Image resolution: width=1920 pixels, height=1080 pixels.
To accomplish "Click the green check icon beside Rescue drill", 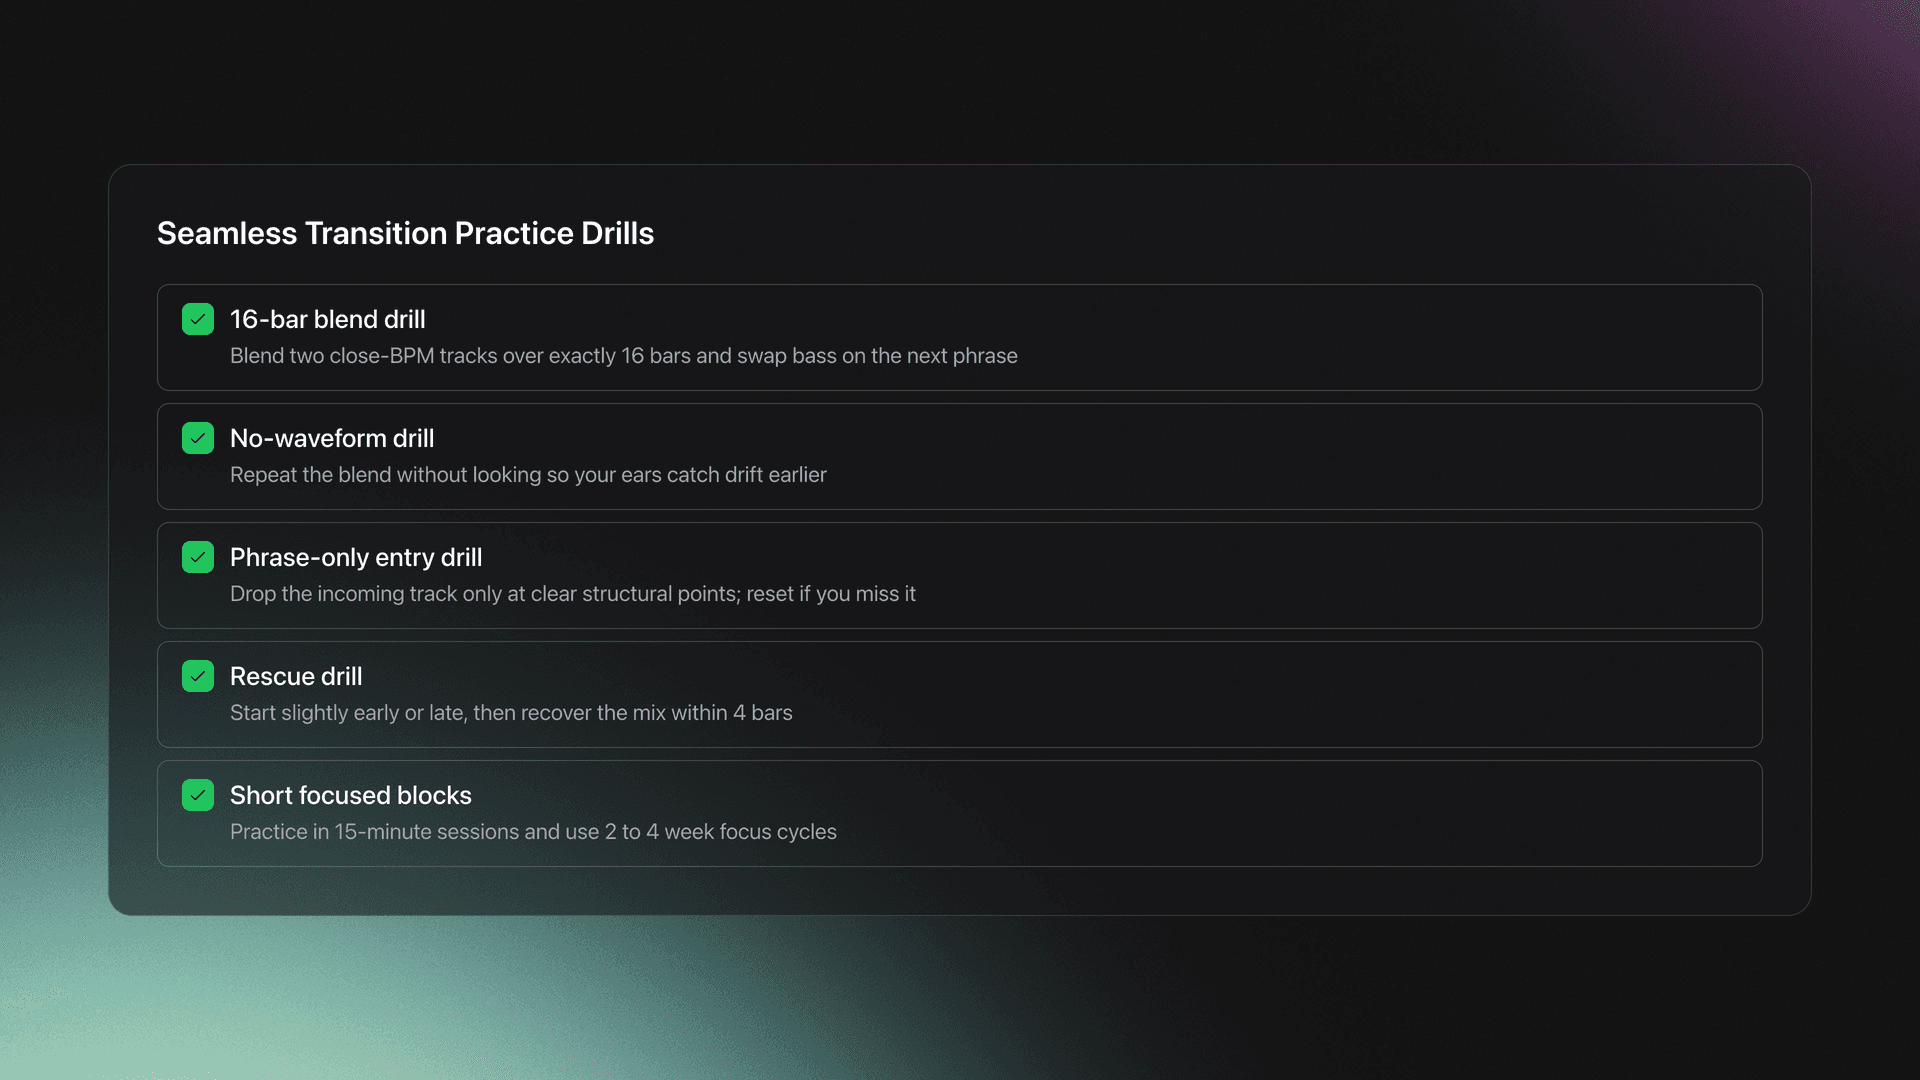I will point(197,676).
